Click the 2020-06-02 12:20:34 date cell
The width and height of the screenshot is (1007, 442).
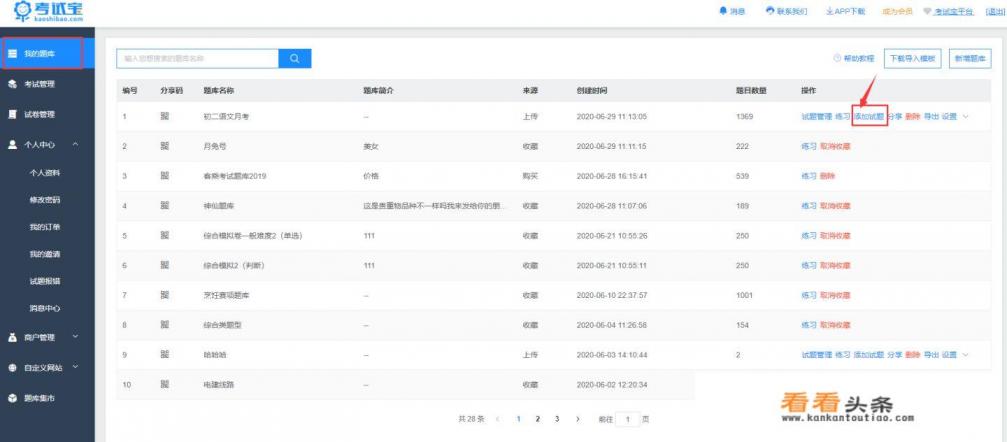pos(611,385)
